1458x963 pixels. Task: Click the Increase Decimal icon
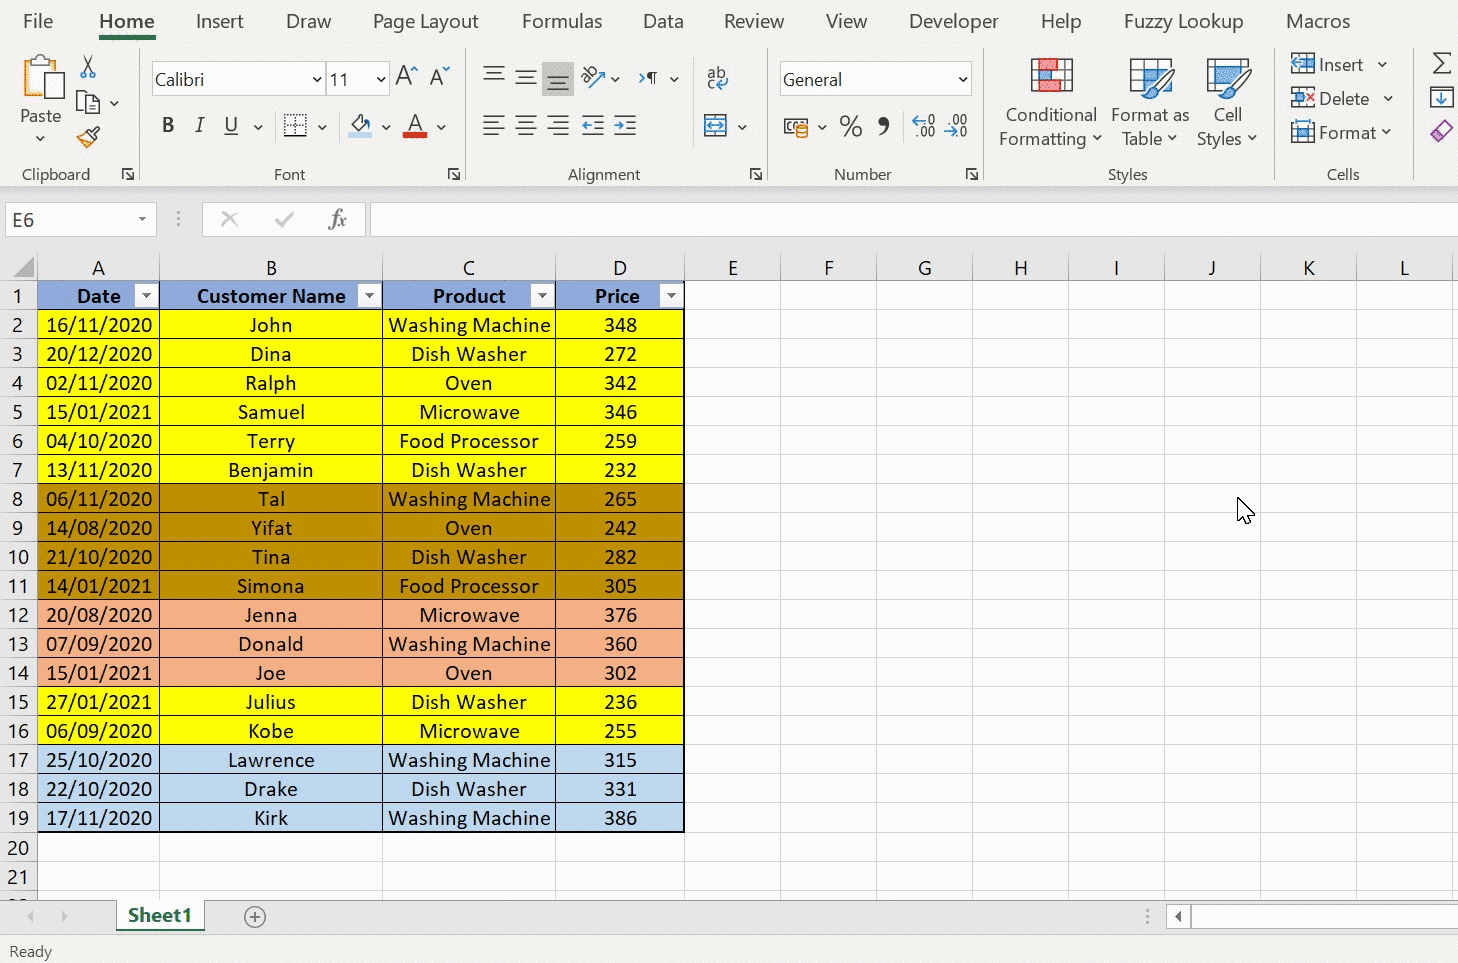[x=924, y=126]
